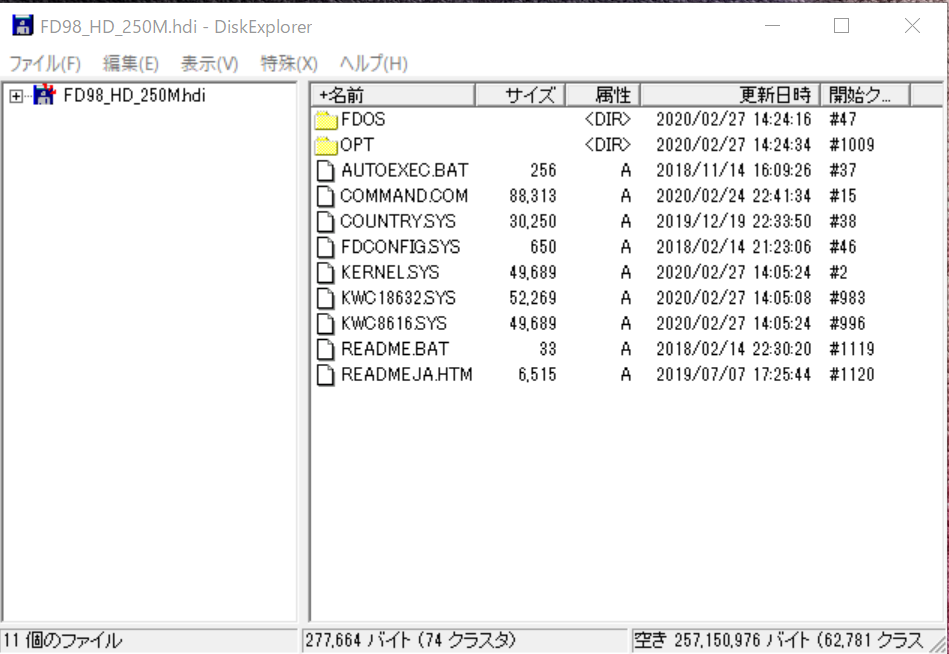Click the start cluster #1120
The image size is (949, 654).
852,374
